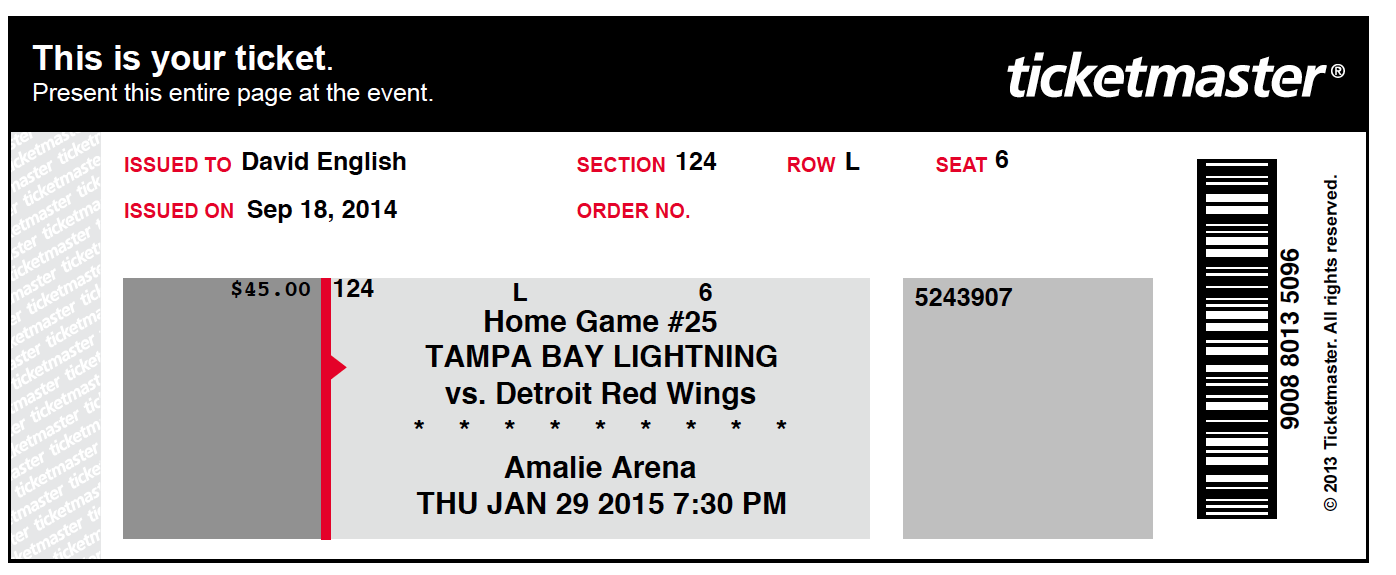Click the SEAT 6 field
This screenshot has width=1396, height=575.
point(972,162)
